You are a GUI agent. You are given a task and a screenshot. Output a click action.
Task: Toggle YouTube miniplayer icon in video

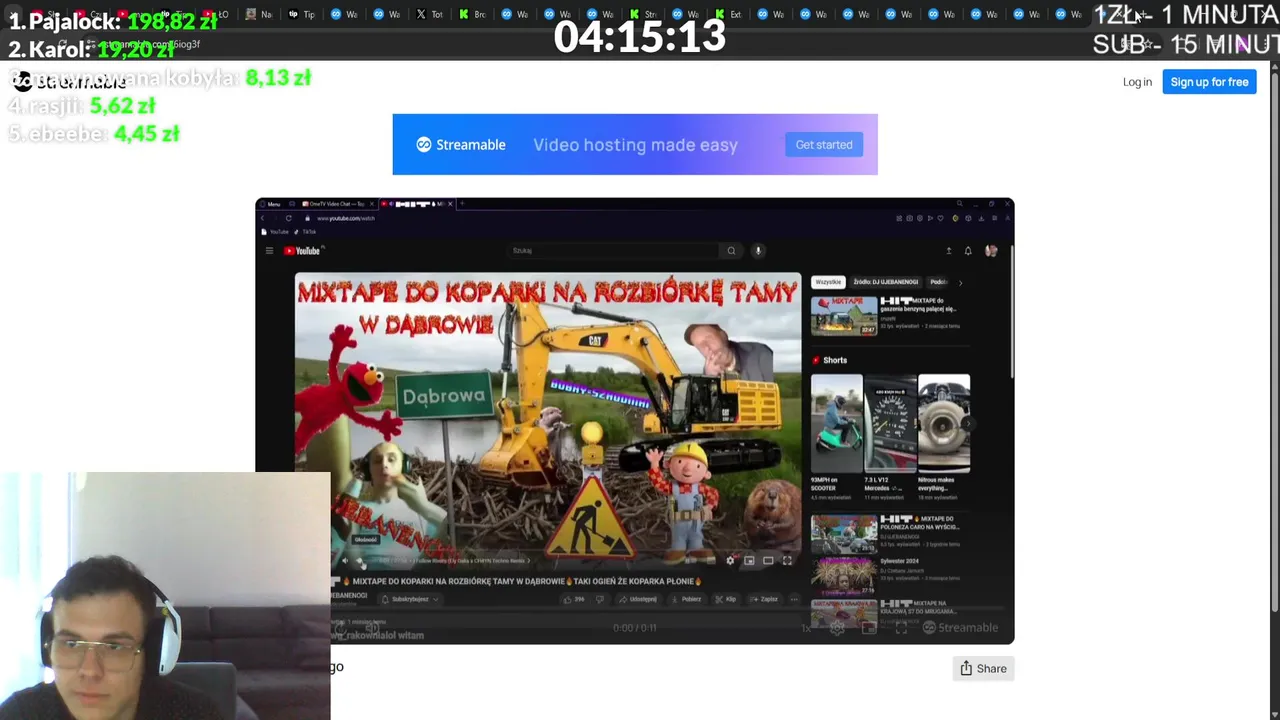pos(749,561)
